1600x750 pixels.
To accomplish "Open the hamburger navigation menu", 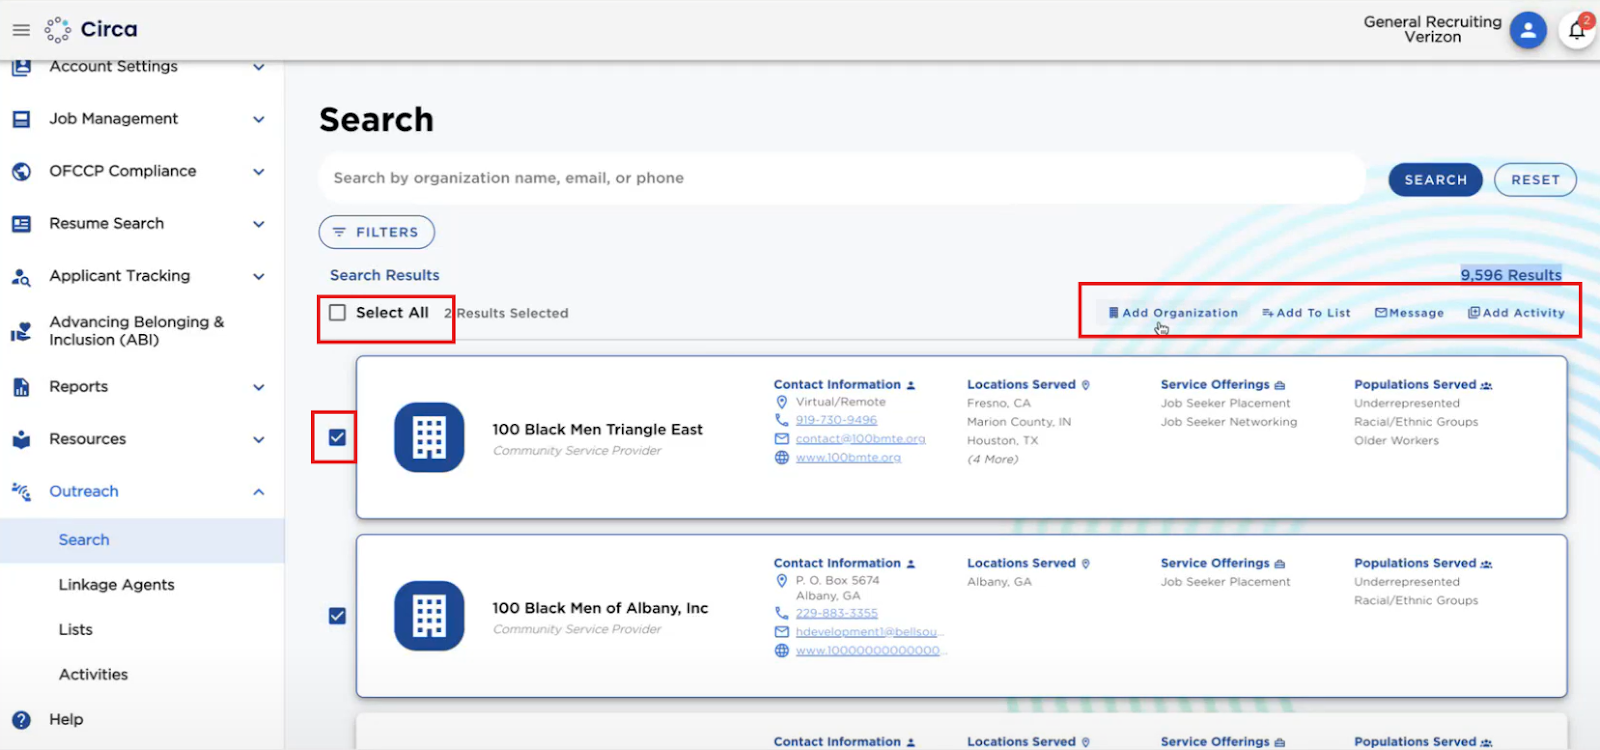I will click(21, 30).
